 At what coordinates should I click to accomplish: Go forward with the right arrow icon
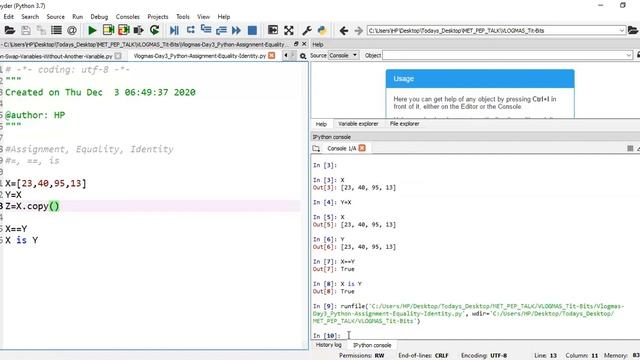pos(358,31)
